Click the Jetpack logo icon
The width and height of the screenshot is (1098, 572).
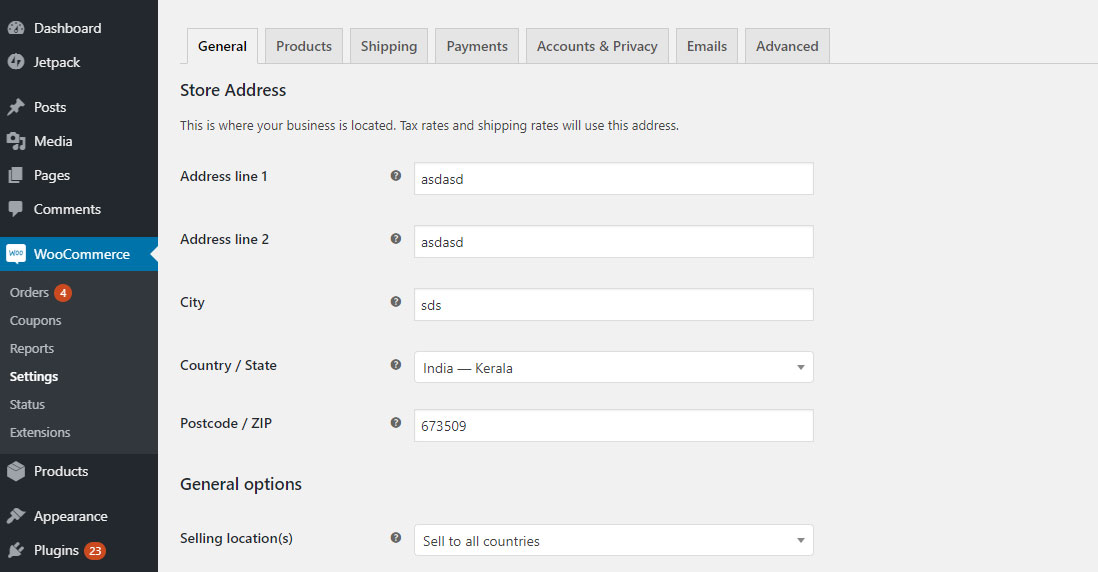pos(15,62)
